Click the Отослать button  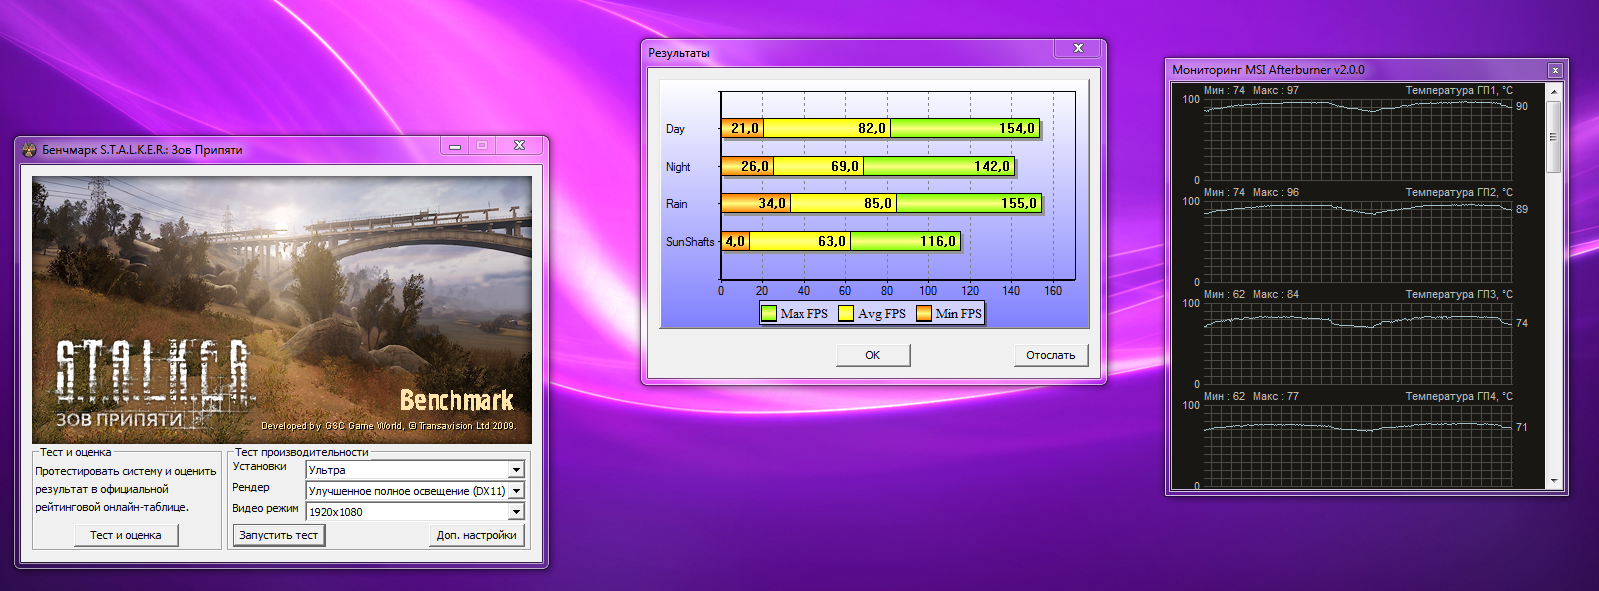point(1050,355)
